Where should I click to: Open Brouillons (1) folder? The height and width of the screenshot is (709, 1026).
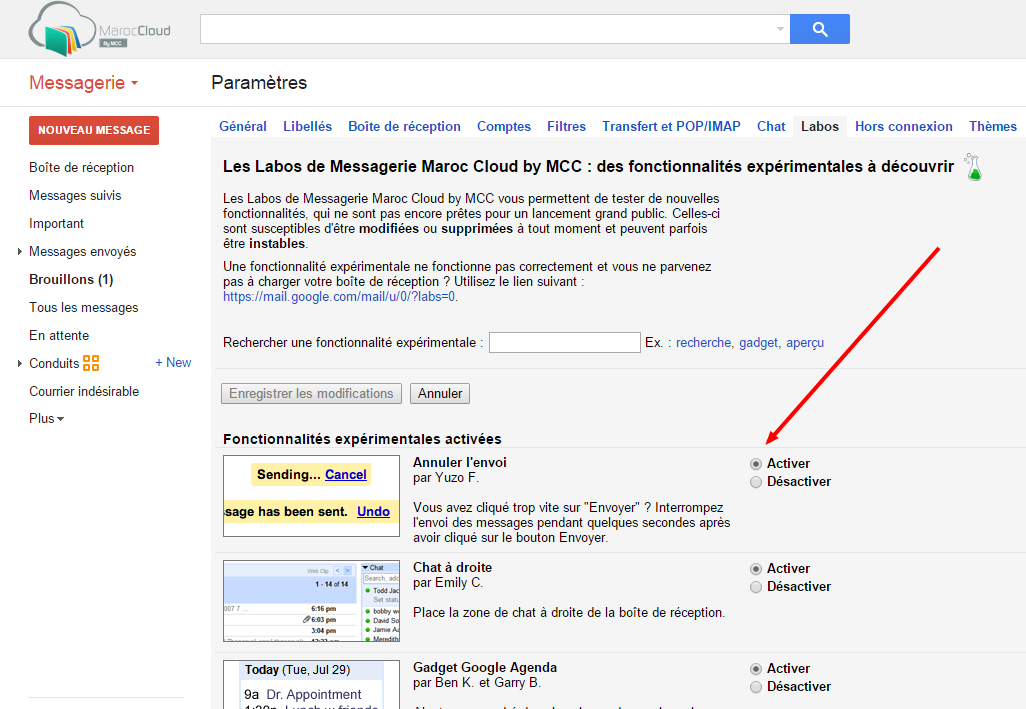(71, 280)
